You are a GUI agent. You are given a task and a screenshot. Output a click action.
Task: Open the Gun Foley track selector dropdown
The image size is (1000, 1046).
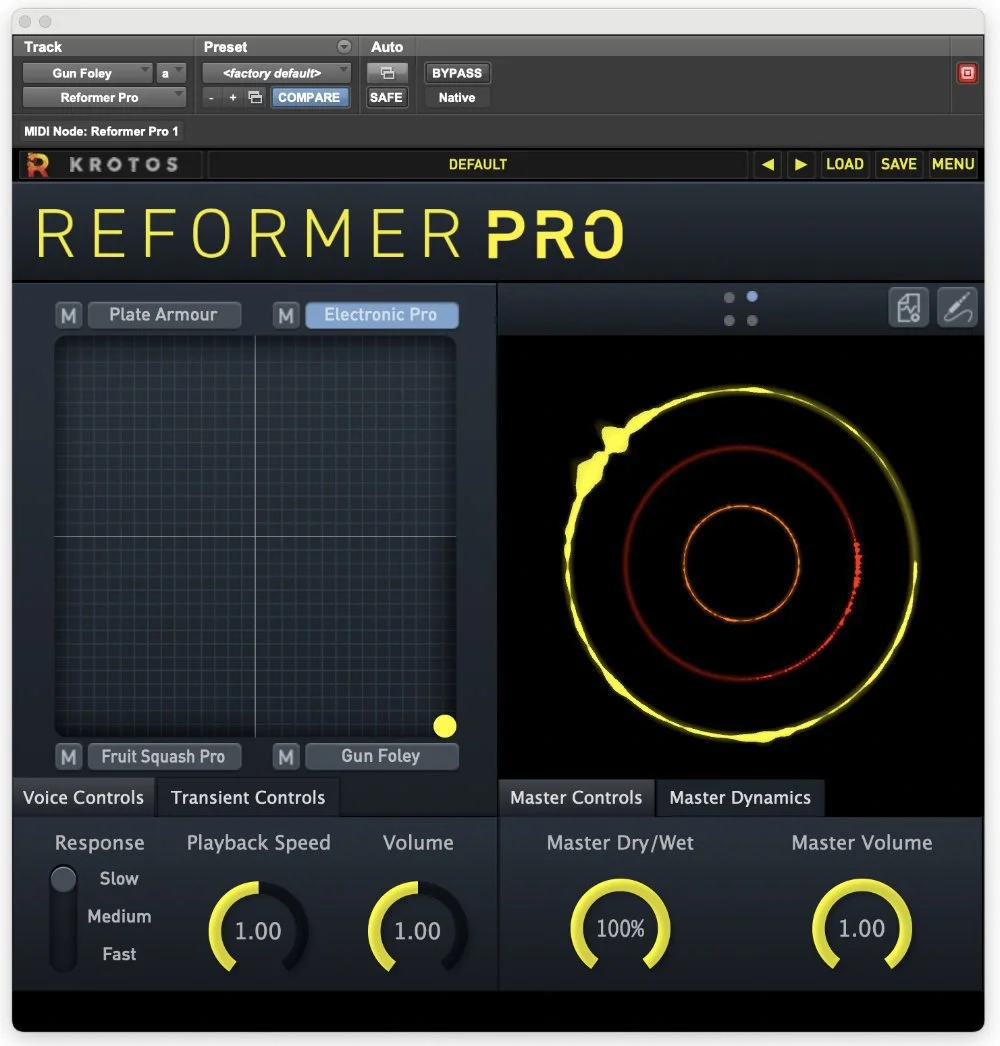coord(87,73)
